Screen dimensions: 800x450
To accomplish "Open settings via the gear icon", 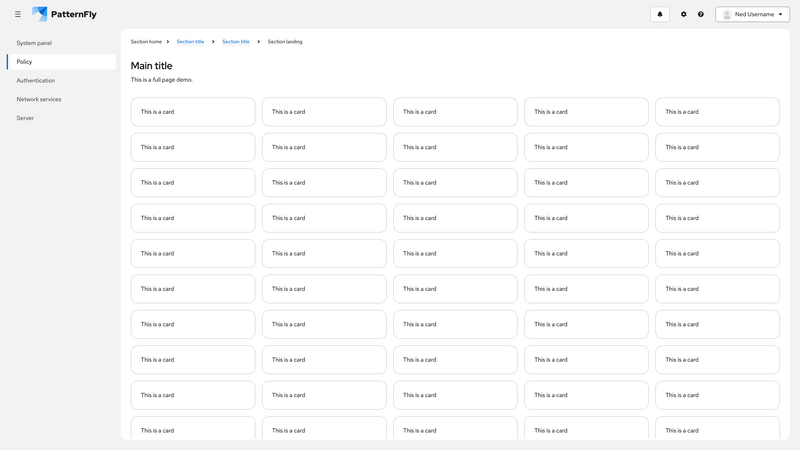I will 684,14.
